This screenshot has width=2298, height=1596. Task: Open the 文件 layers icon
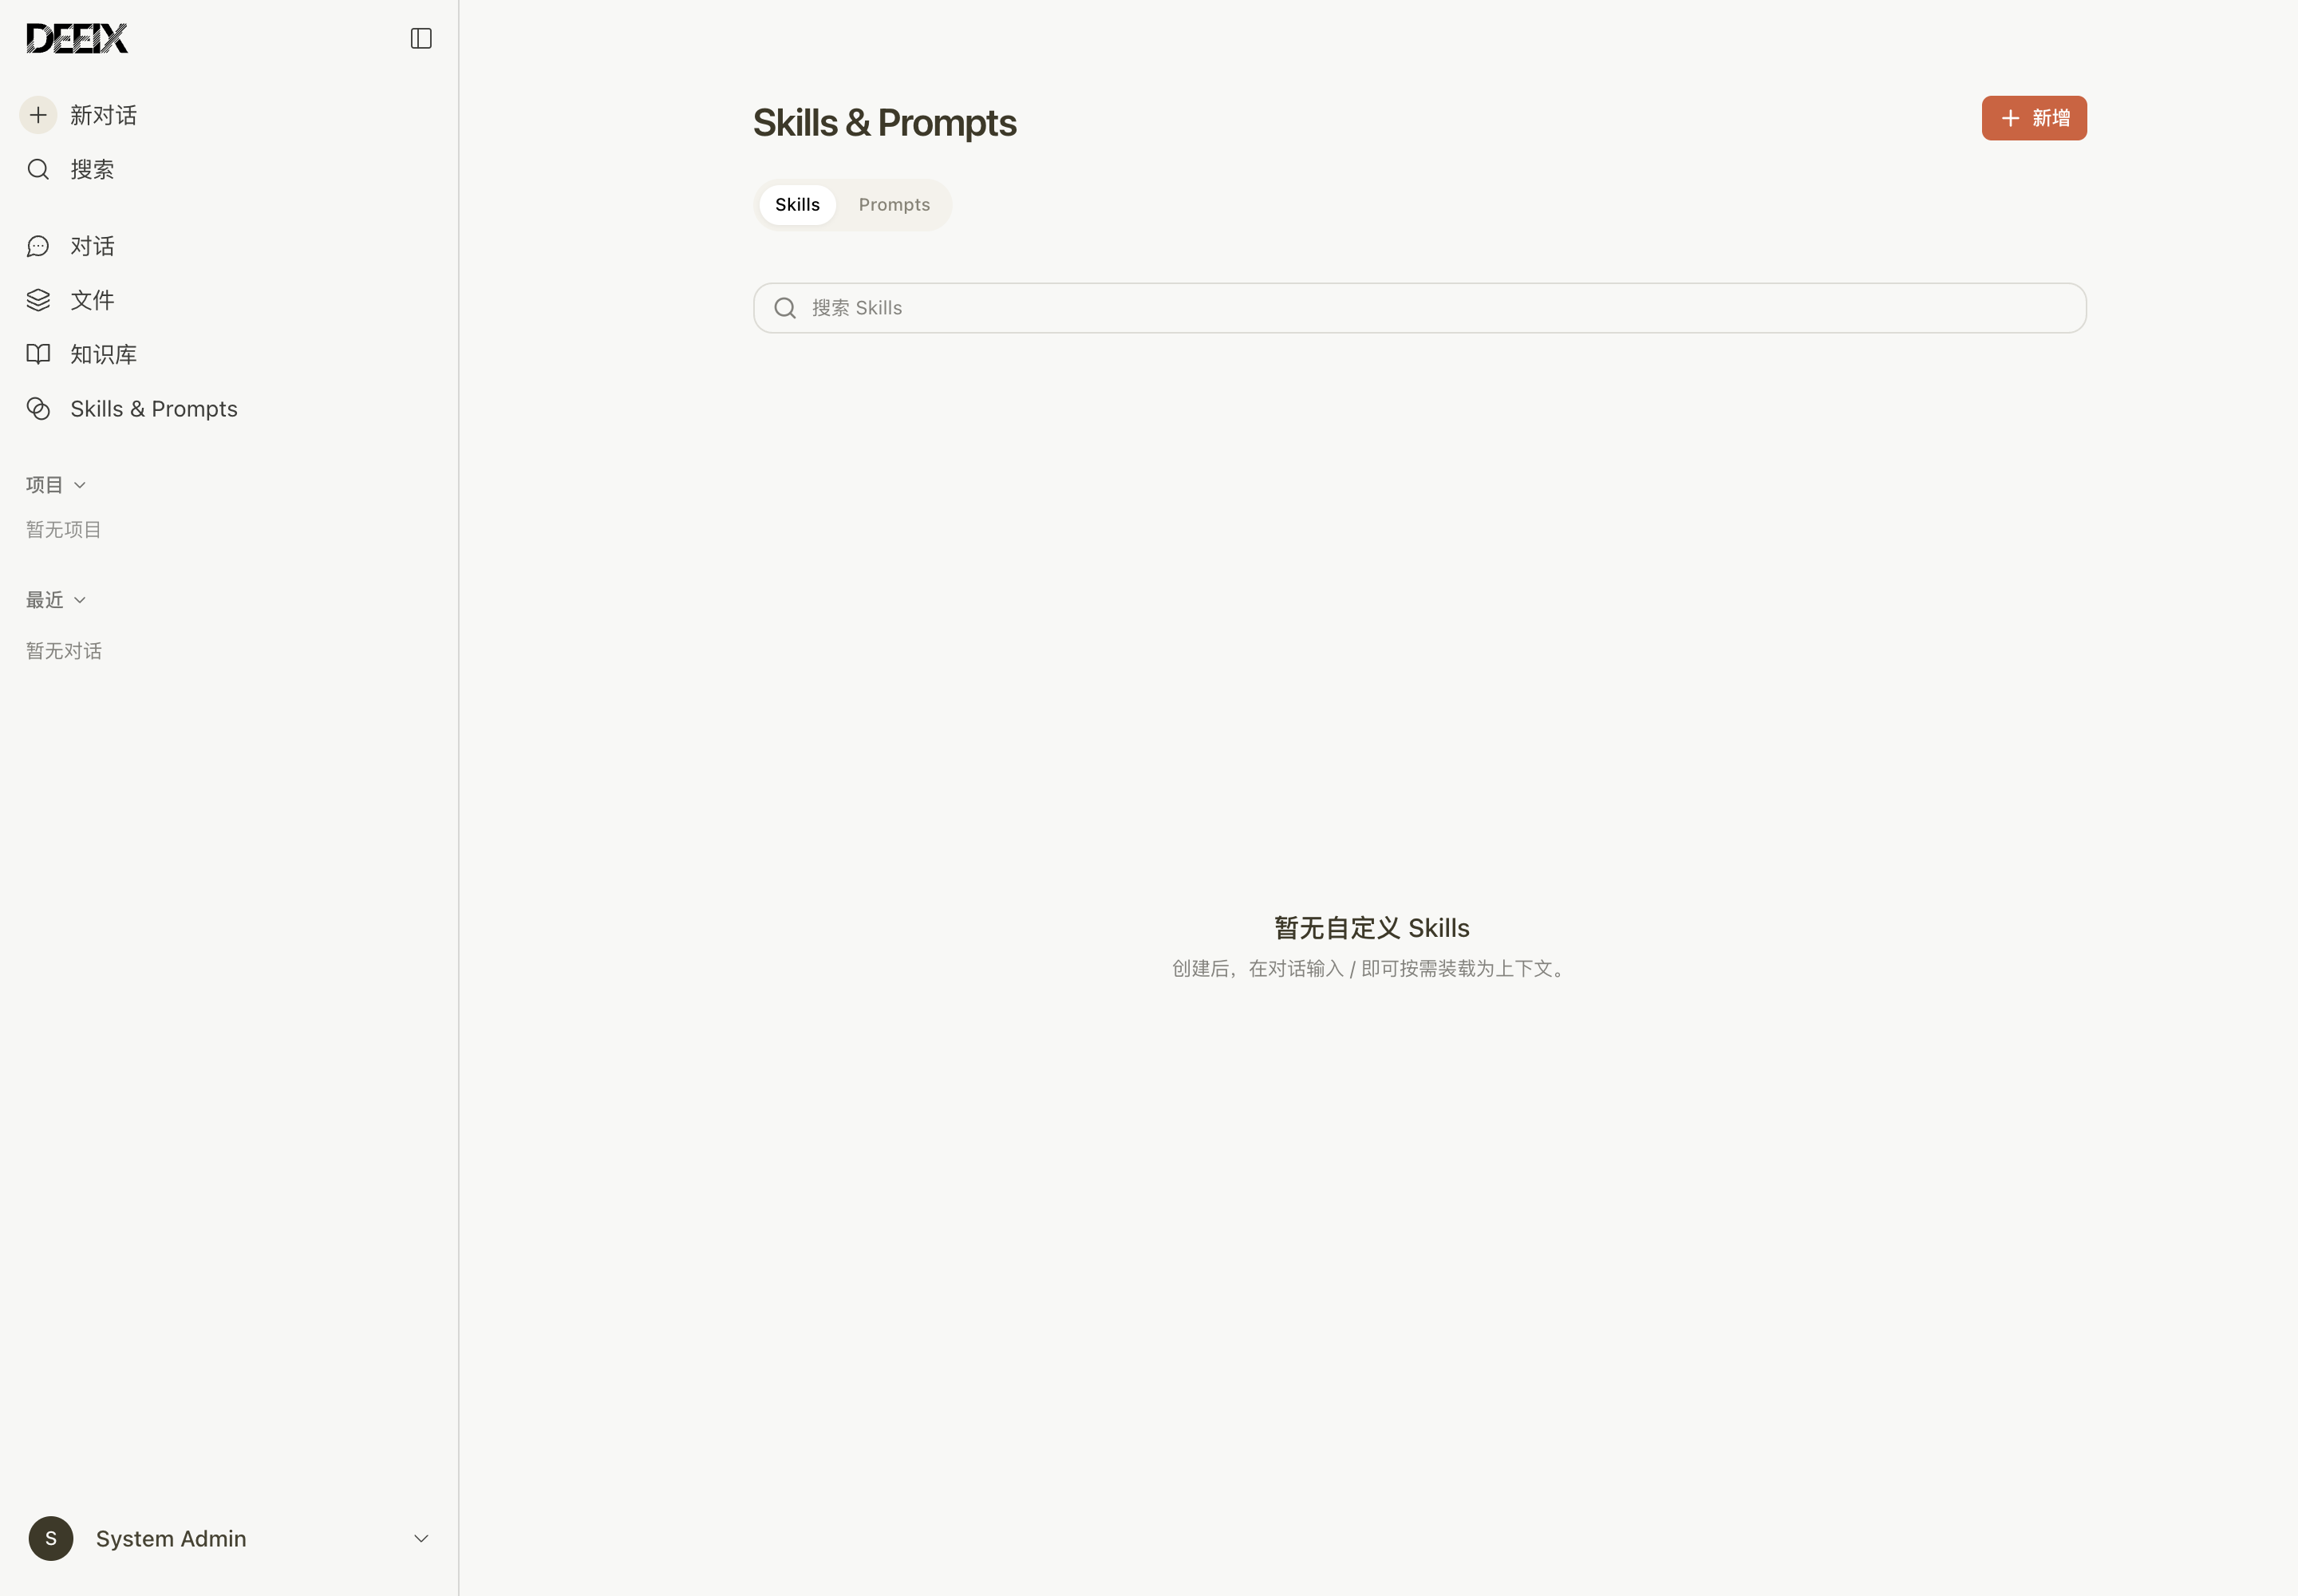click(x=38, y=300)
